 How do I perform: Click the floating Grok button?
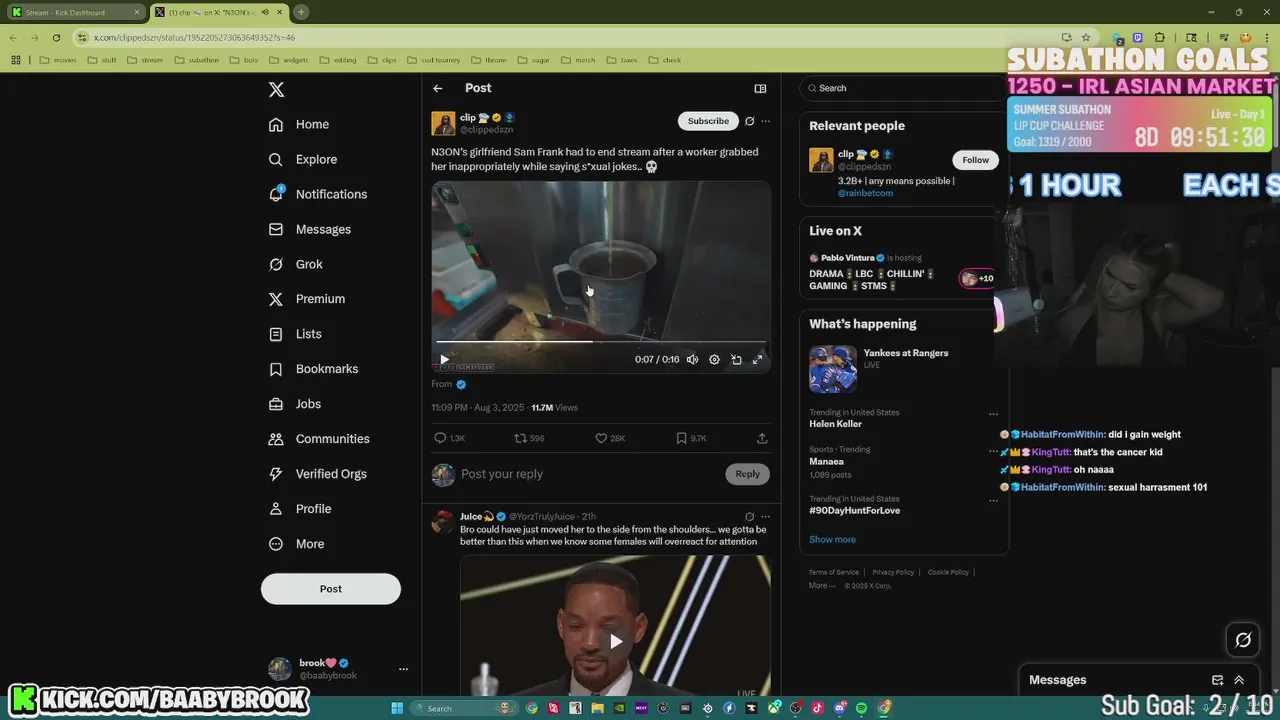coord(1243,640)
